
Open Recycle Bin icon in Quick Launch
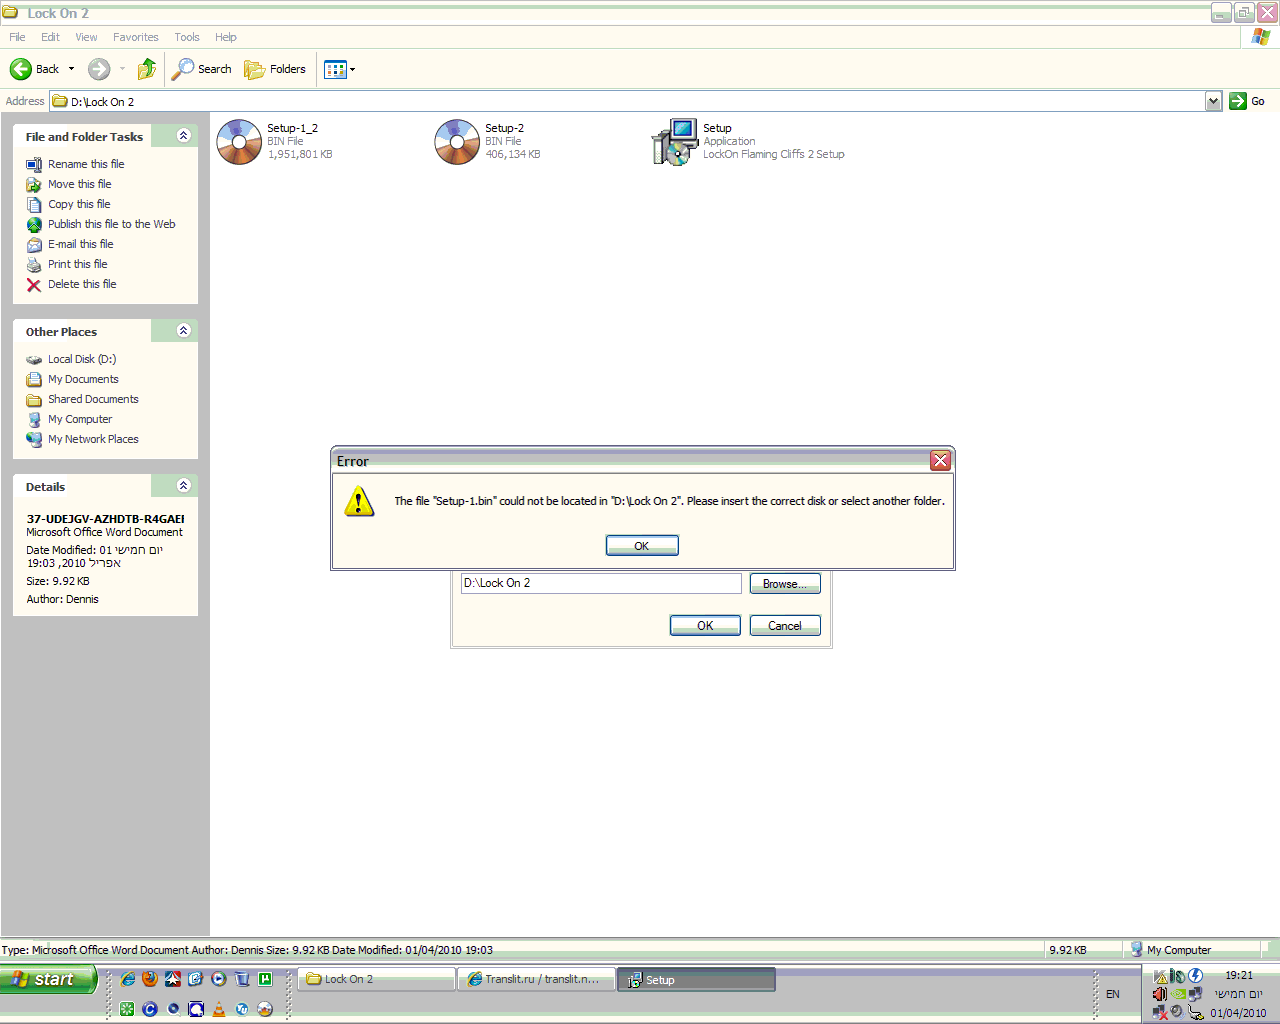point(242,979)
